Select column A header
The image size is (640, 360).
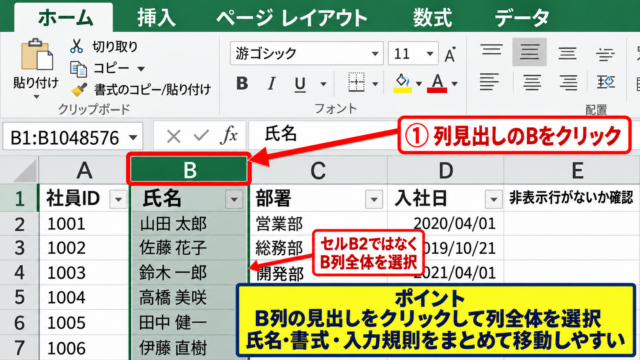tap(84, 170)
